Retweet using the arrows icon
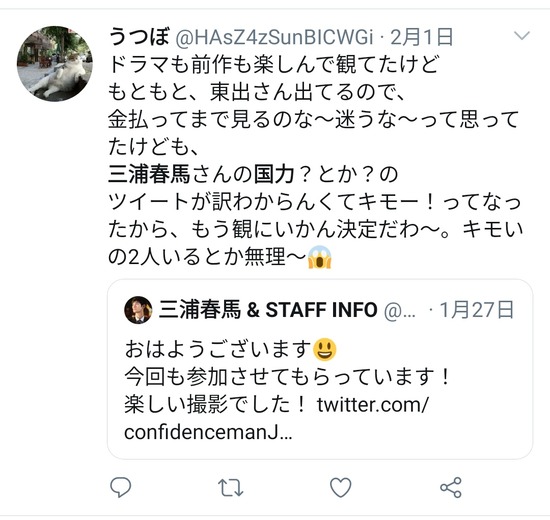The image size is (550, 520). [x=230, y=488]
